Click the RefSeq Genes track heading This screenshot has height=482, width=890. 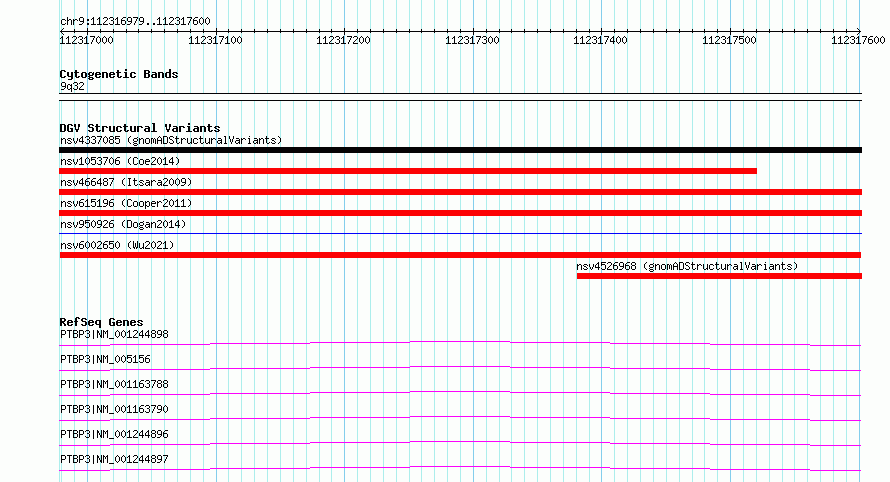point(101,322)
